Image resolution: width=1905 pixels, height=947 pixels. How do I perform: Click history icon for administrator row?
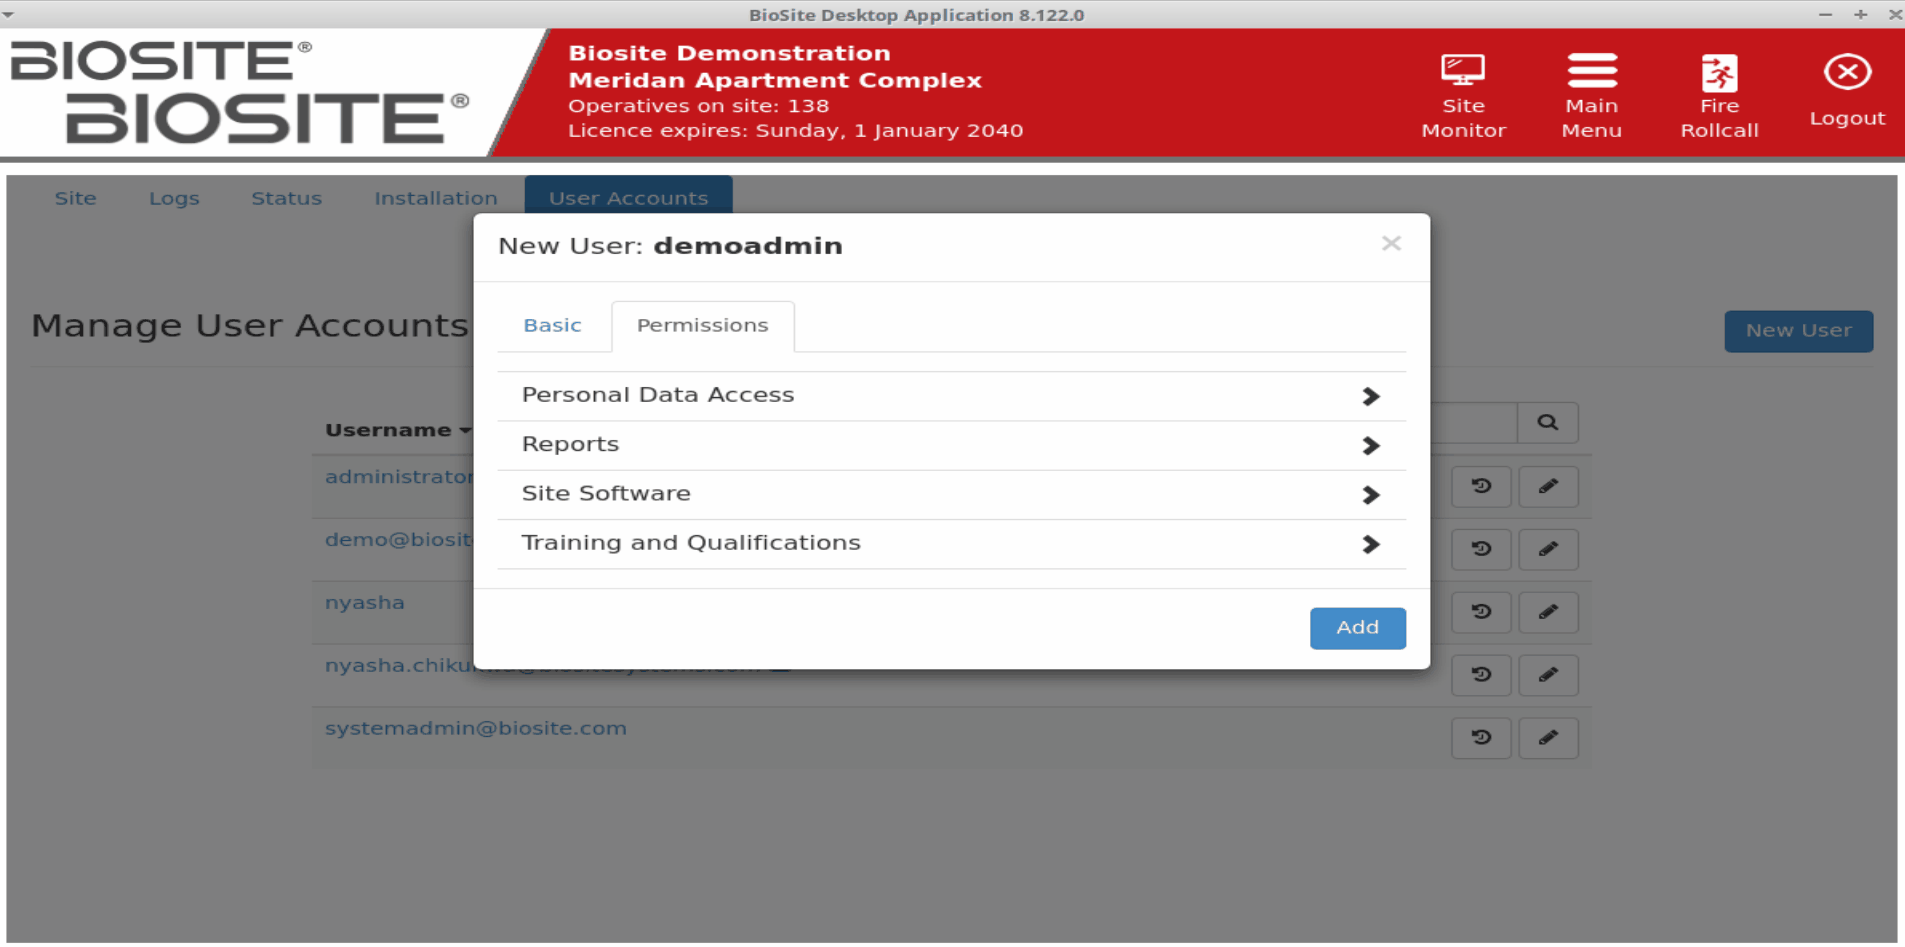coord(1481,487)
